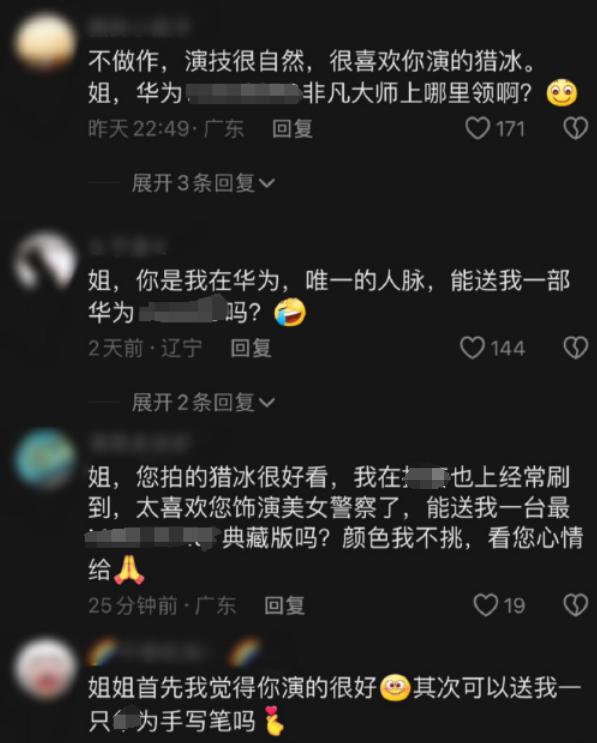Open third commenter's teal avatar
The height and width of the screenshot is (743, 597).
pyautogui.click(x=45, y=458)
